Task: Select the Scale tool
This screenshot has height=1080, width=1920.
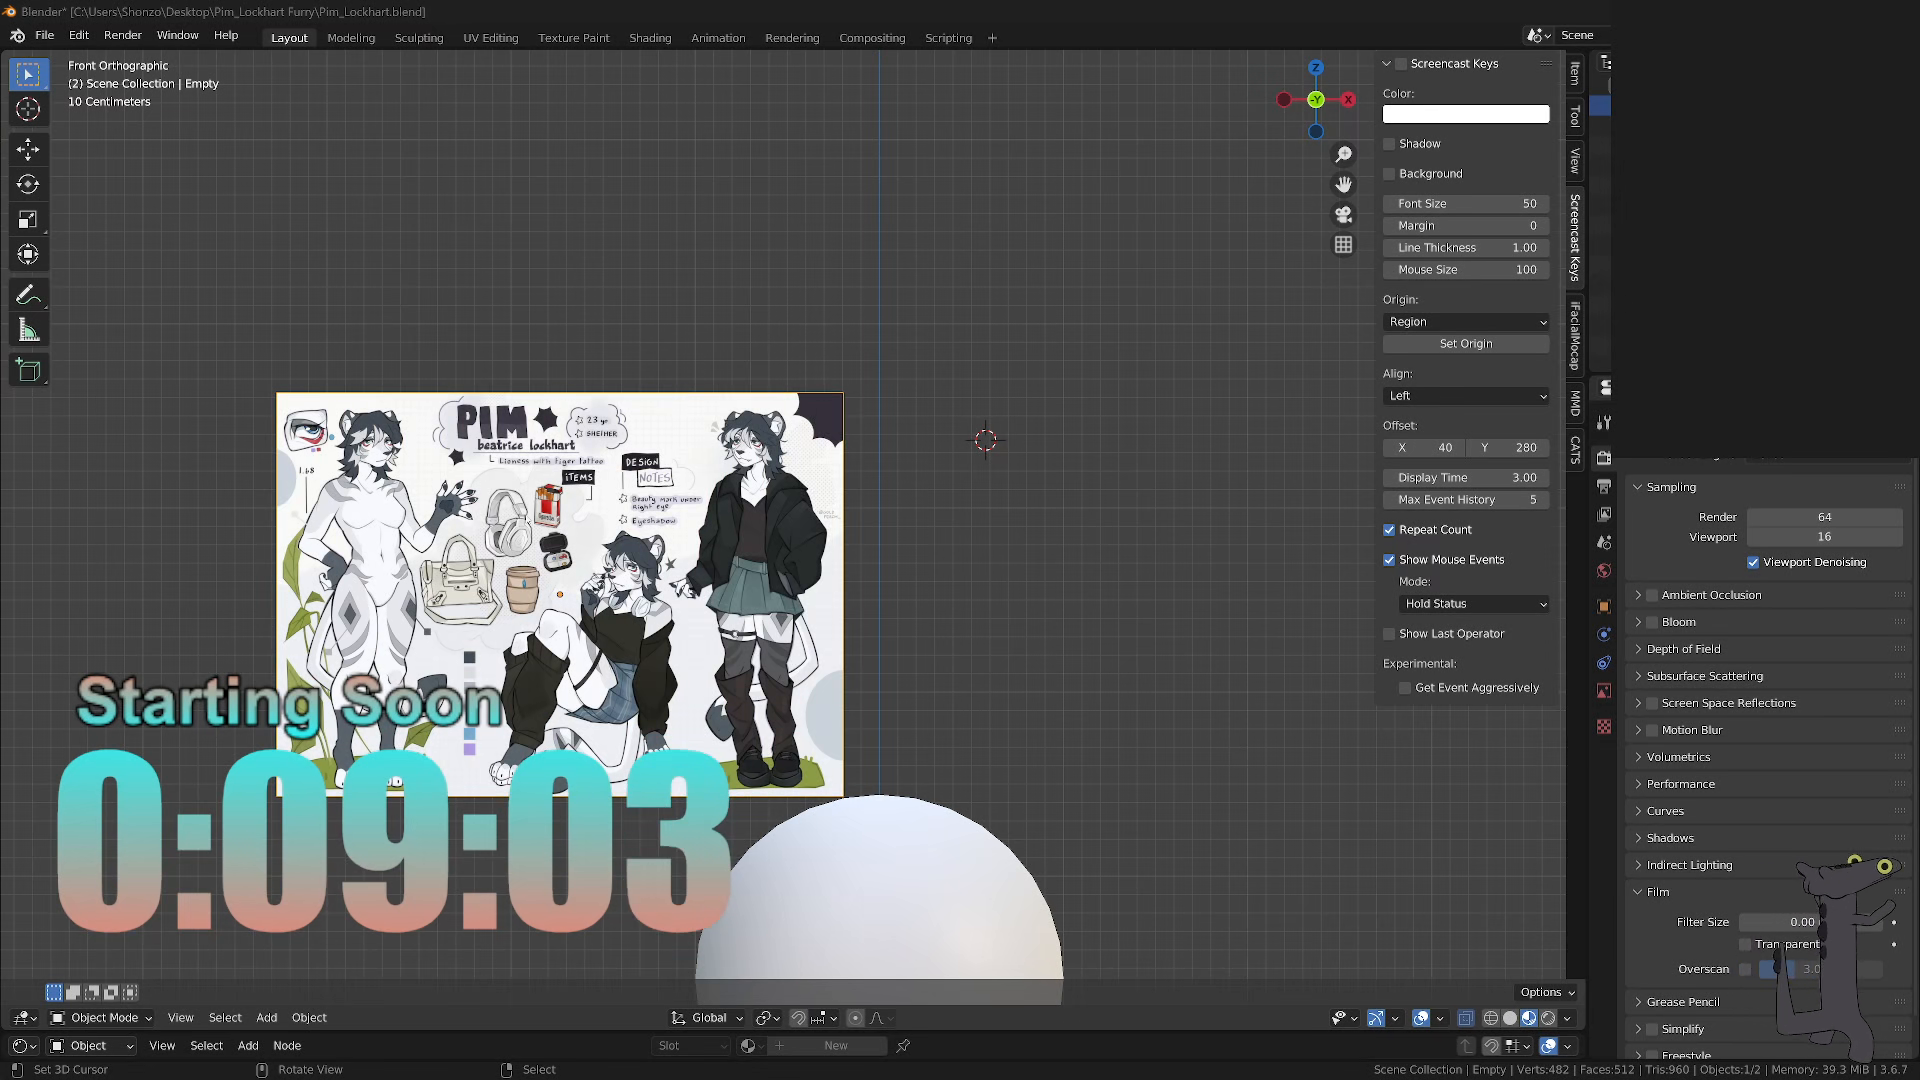Action: click(28, 219)
